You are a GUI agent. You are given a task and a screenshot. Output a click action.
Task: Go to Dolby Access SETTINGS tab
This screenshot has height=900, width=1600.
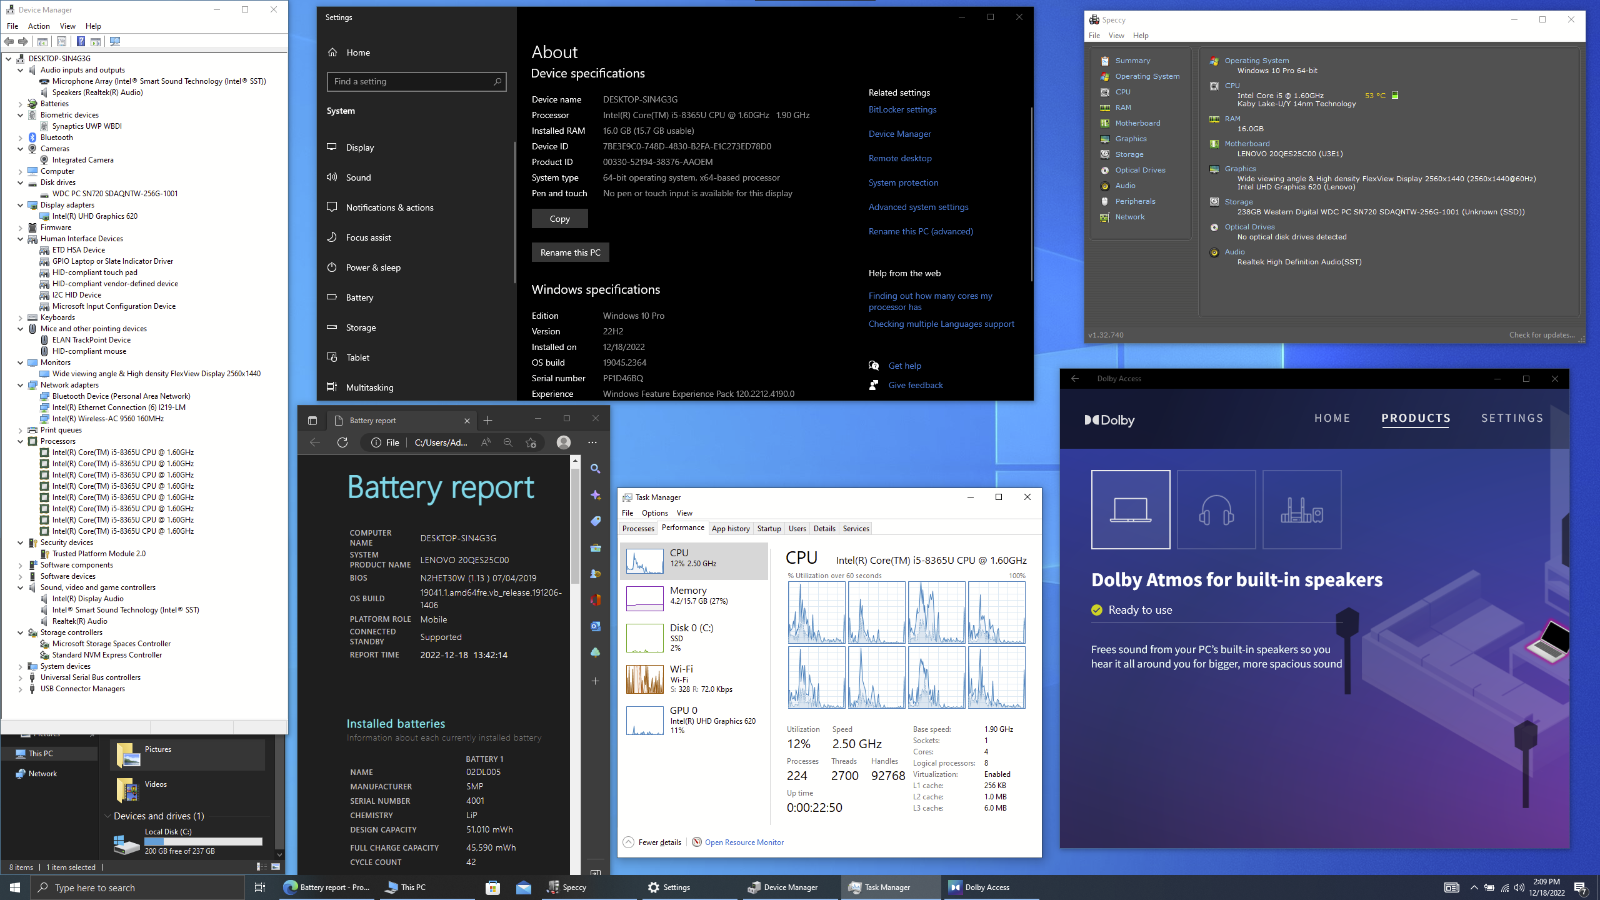pos(1512,418)
